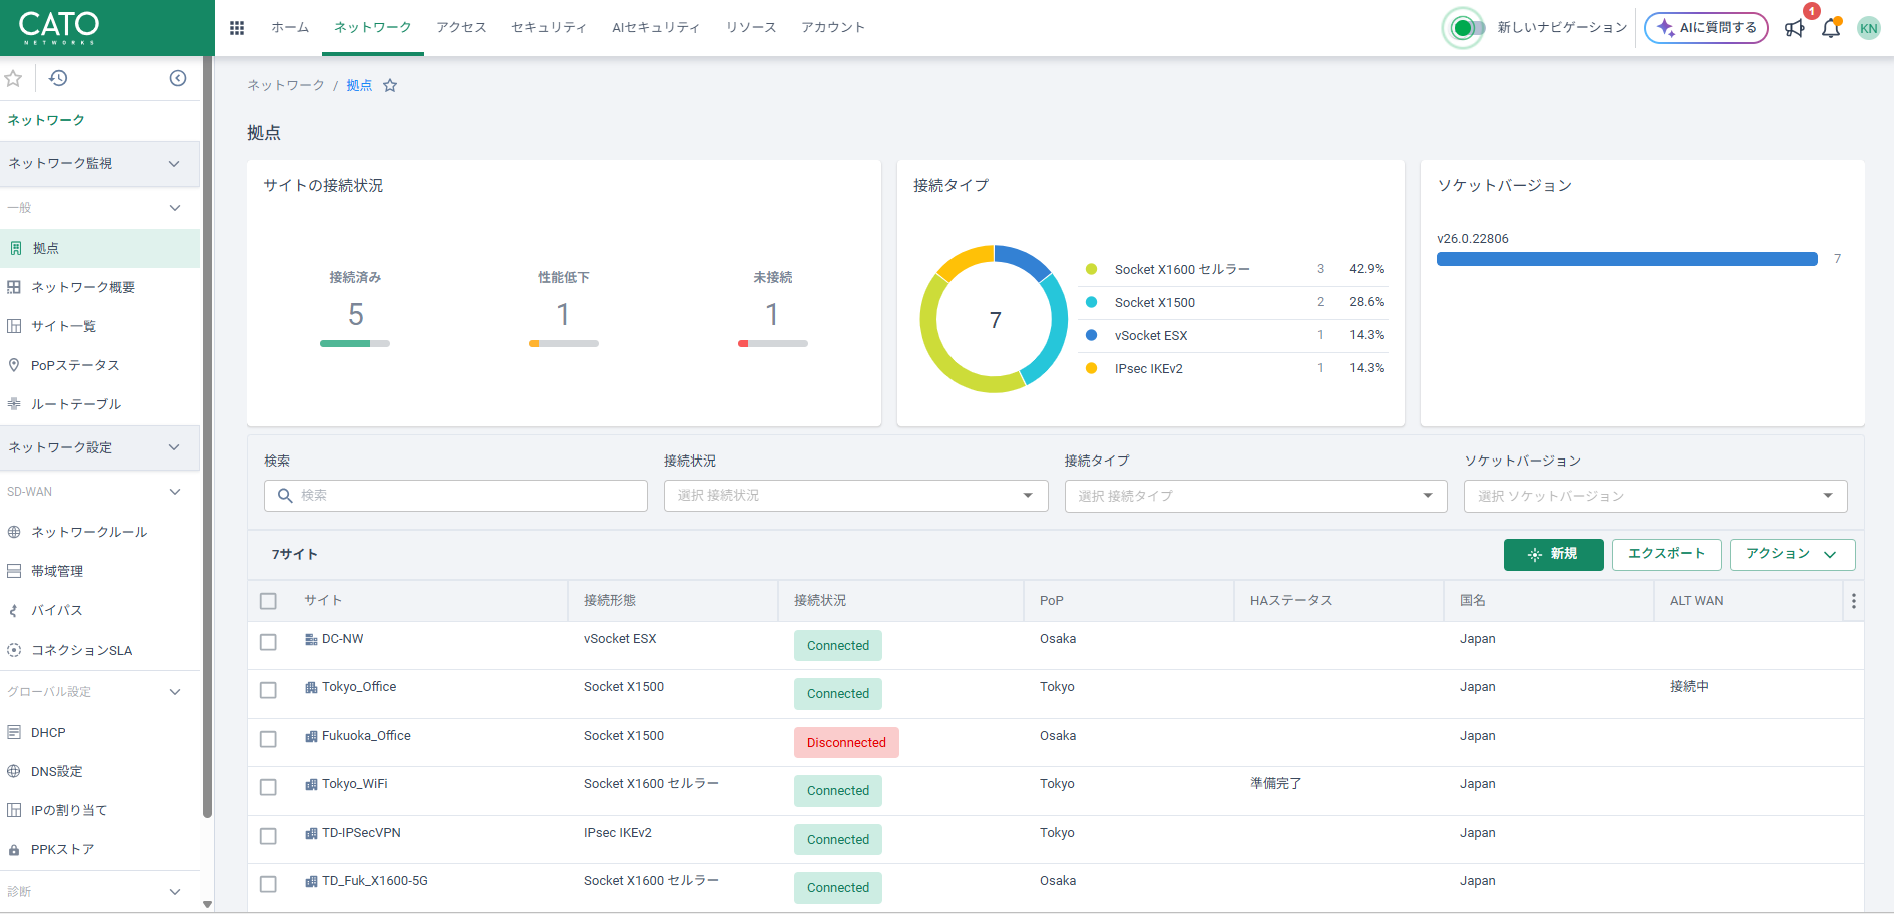Click the 接続状況 column header
This screenshot has height=914, width=1894.
(820, 601)
